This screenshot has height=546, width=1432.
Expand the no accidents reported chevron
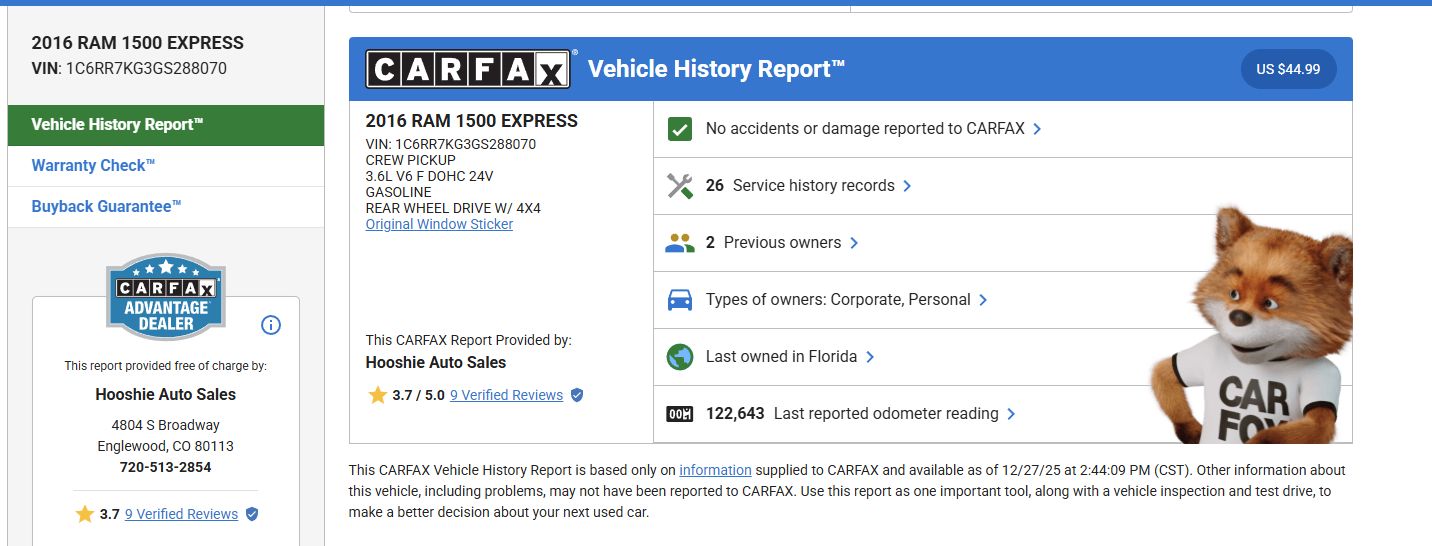pyautogui.click(x=1037, y=129)
